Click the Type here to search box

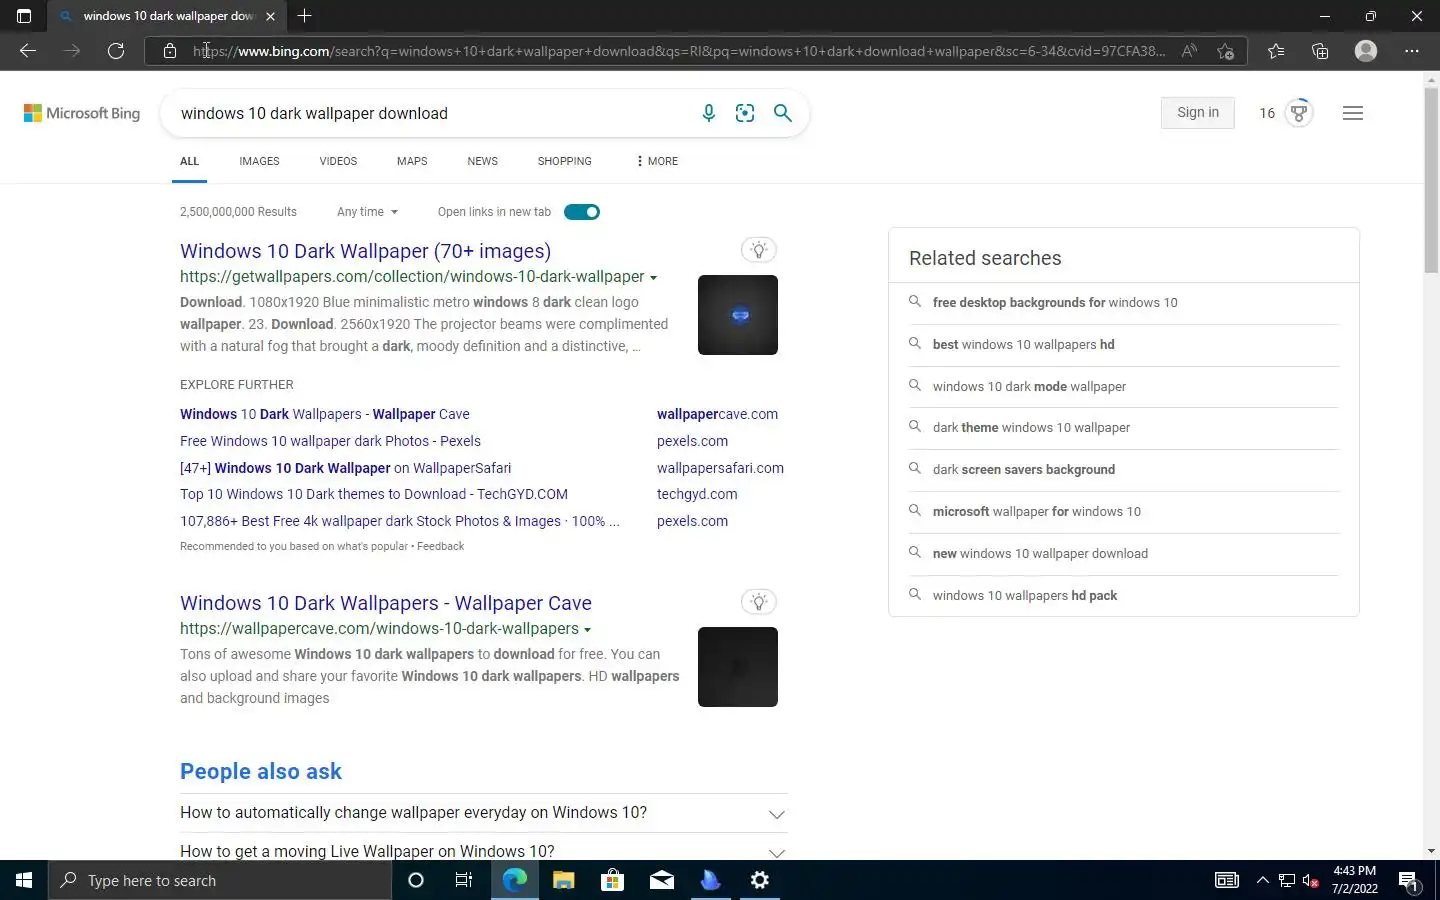click(220, 880)
